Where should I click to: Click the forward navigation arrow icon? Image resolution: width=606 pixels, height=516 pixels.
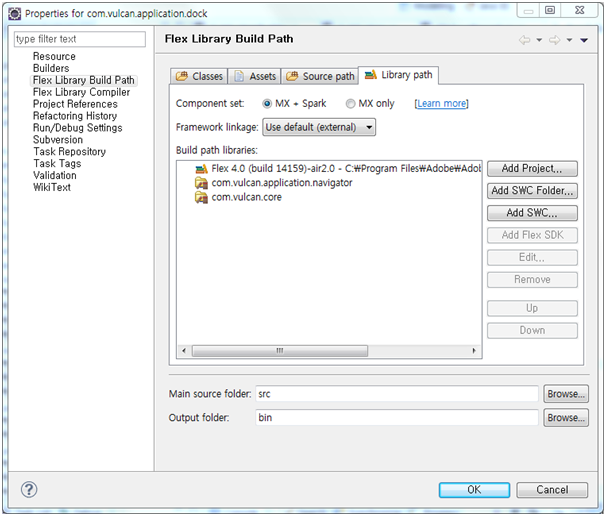[555, 40]
